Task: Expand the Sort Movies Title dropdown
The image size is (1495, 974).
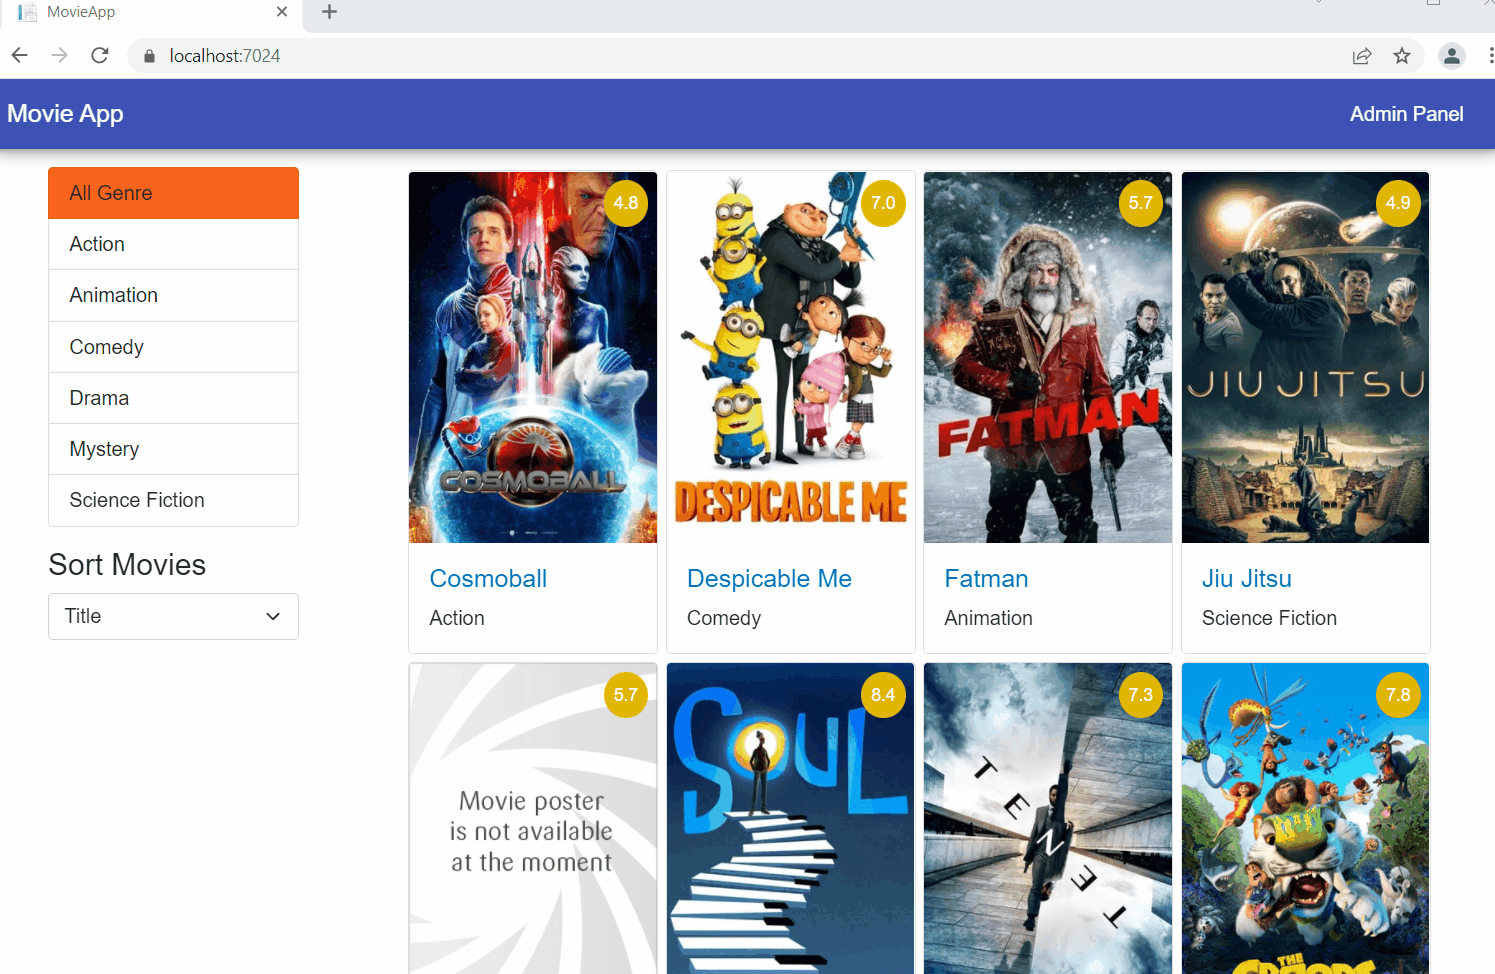Action: pyautogui.click(x=173, y=617)
